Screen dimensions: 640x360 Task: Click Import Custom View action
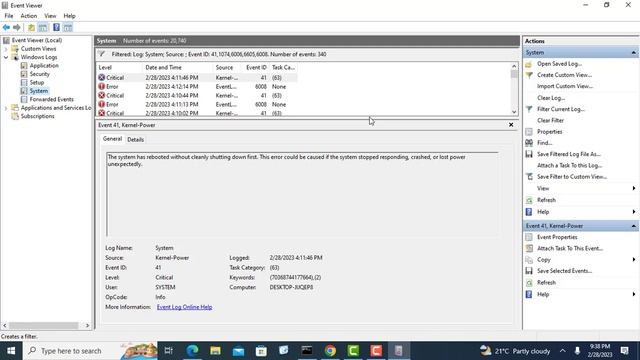[x=565, y=86]
